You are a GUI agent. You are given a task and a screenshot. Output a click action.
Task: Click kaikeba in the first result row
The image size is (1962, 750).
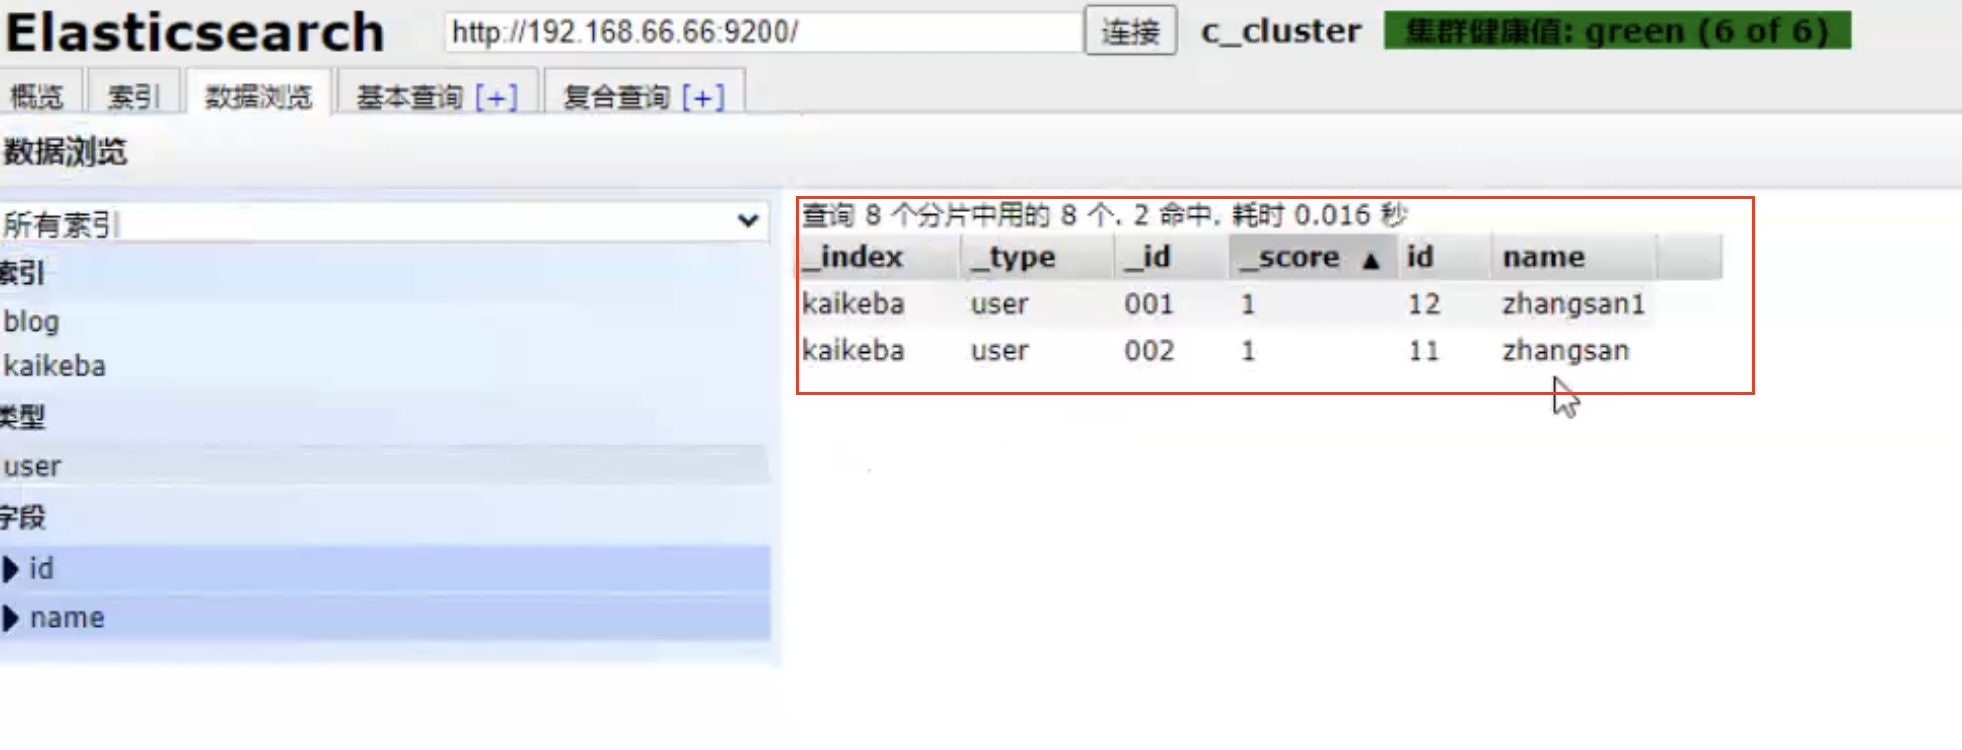(853, 304)
